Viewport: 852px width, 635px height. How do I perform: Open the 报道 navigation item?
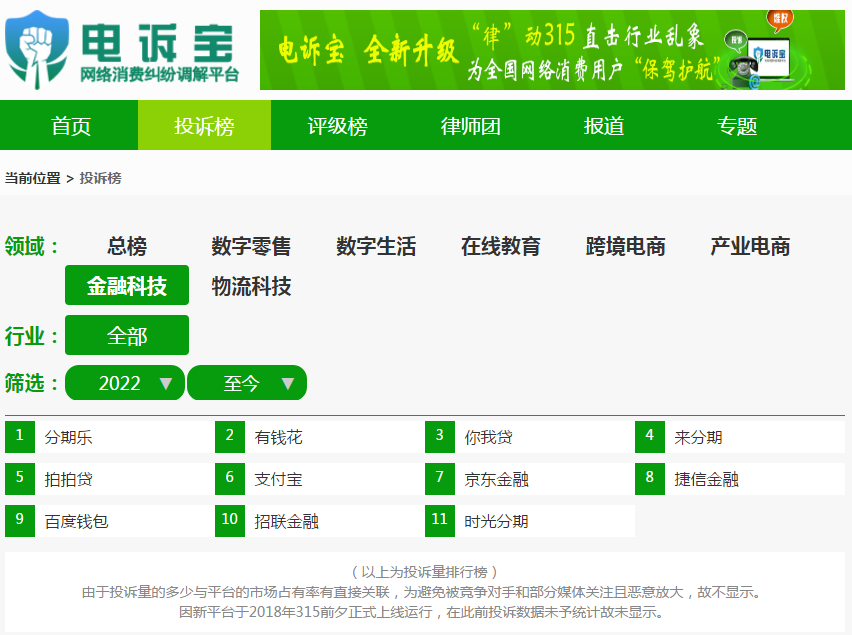(x=604, y=125)
